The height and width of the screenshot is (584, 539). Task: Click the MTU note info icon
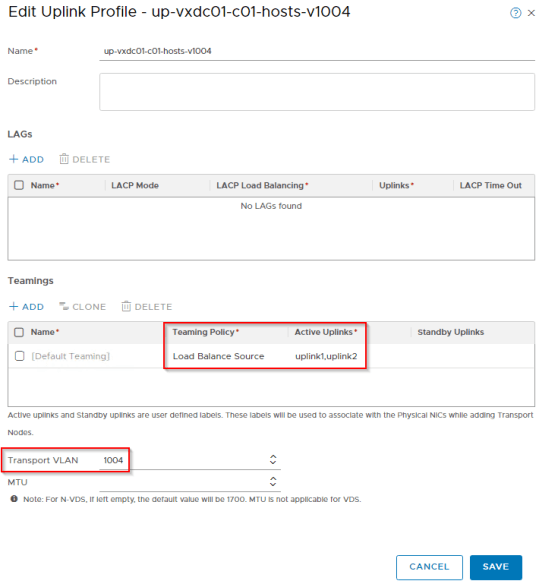[14, 499]
